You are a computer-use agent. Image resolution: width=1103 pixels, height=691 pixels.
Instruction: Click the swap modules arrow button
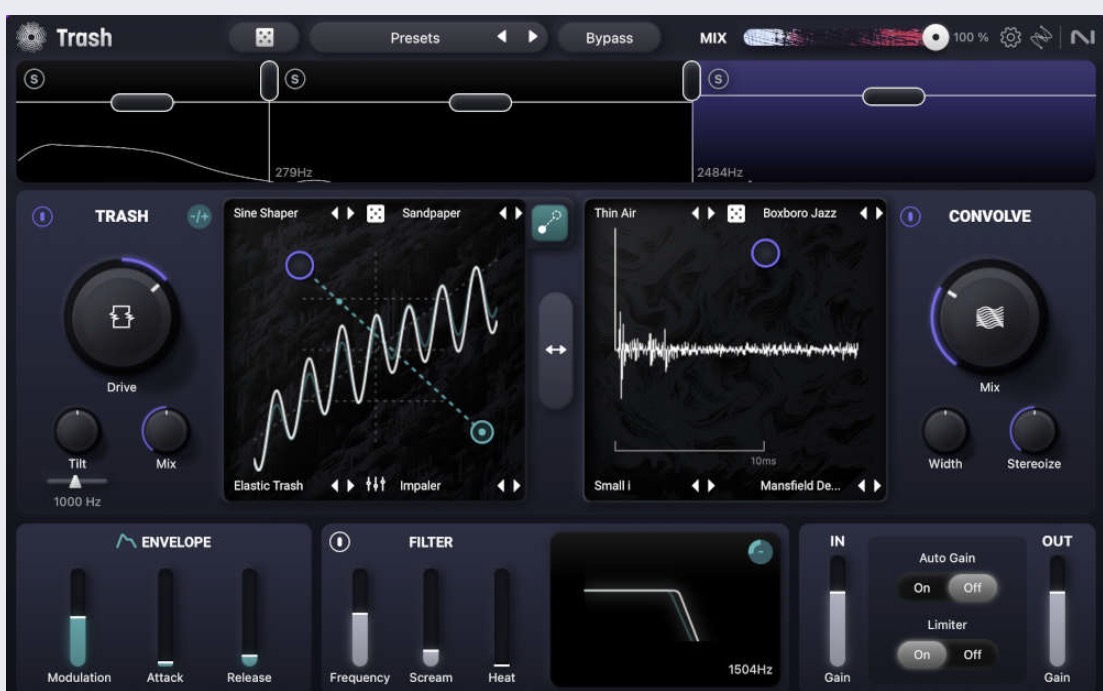(556, 350)
